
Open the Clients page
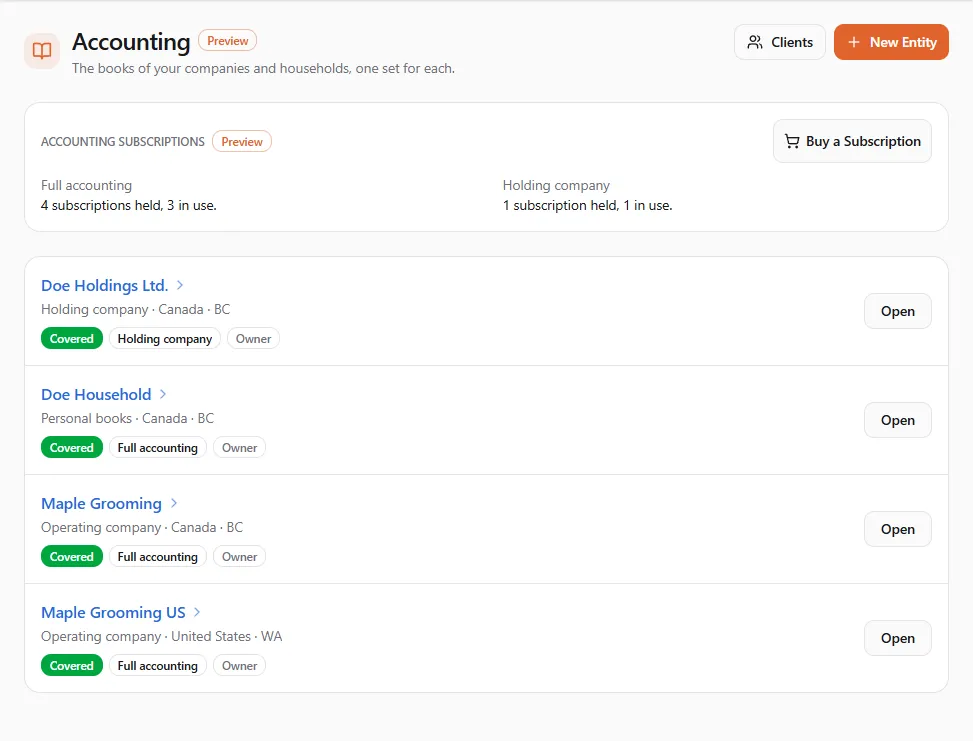(x=780, y=42)
